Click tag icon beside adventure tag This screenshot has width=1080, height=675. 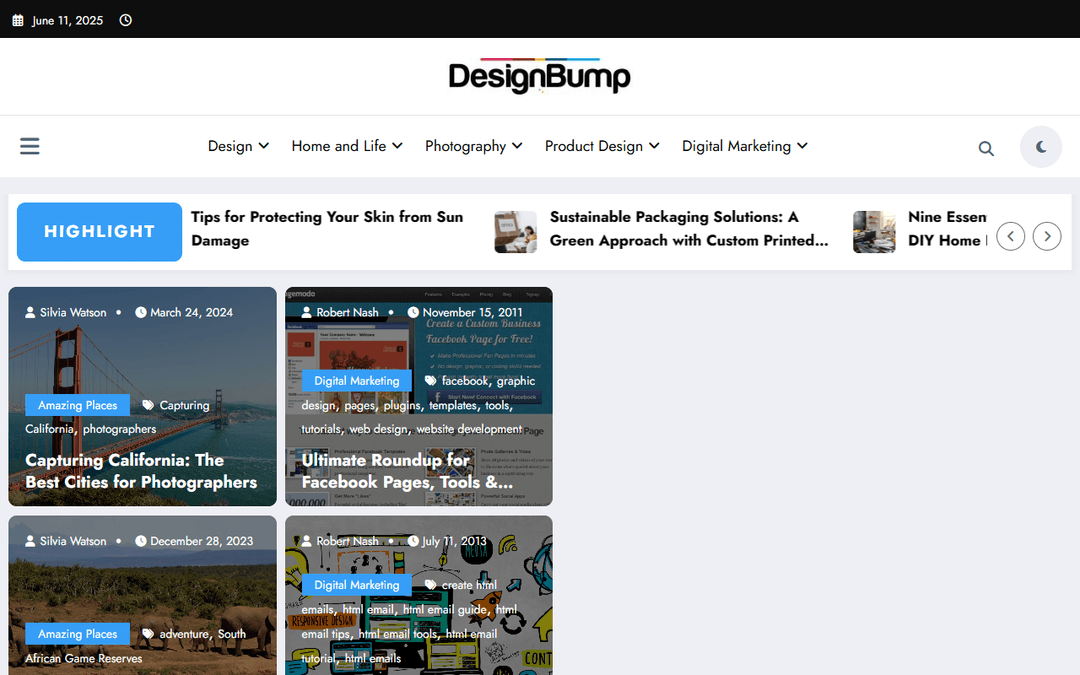pos(148,634)
